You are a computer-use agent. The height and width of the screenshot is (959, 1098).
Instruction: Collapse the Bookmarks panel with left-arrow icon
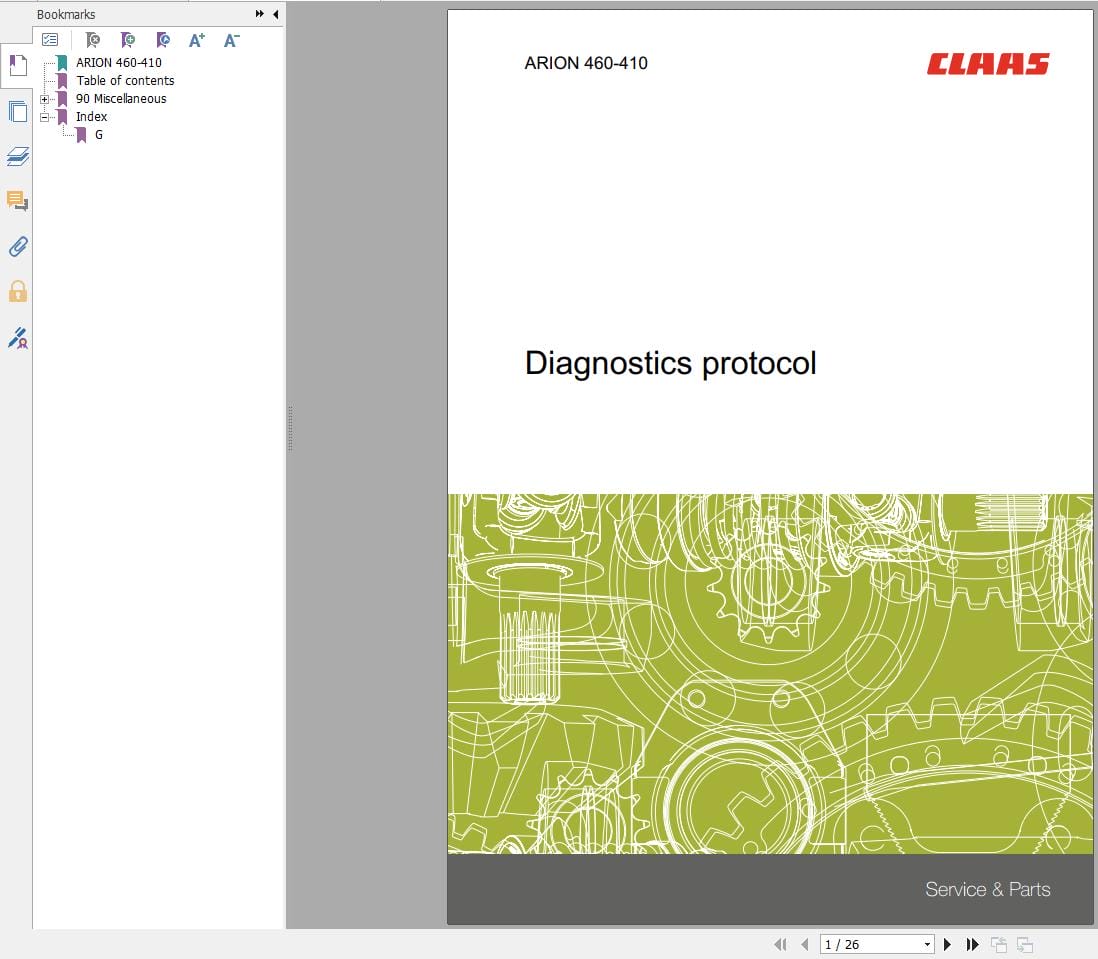pos(276,14)
